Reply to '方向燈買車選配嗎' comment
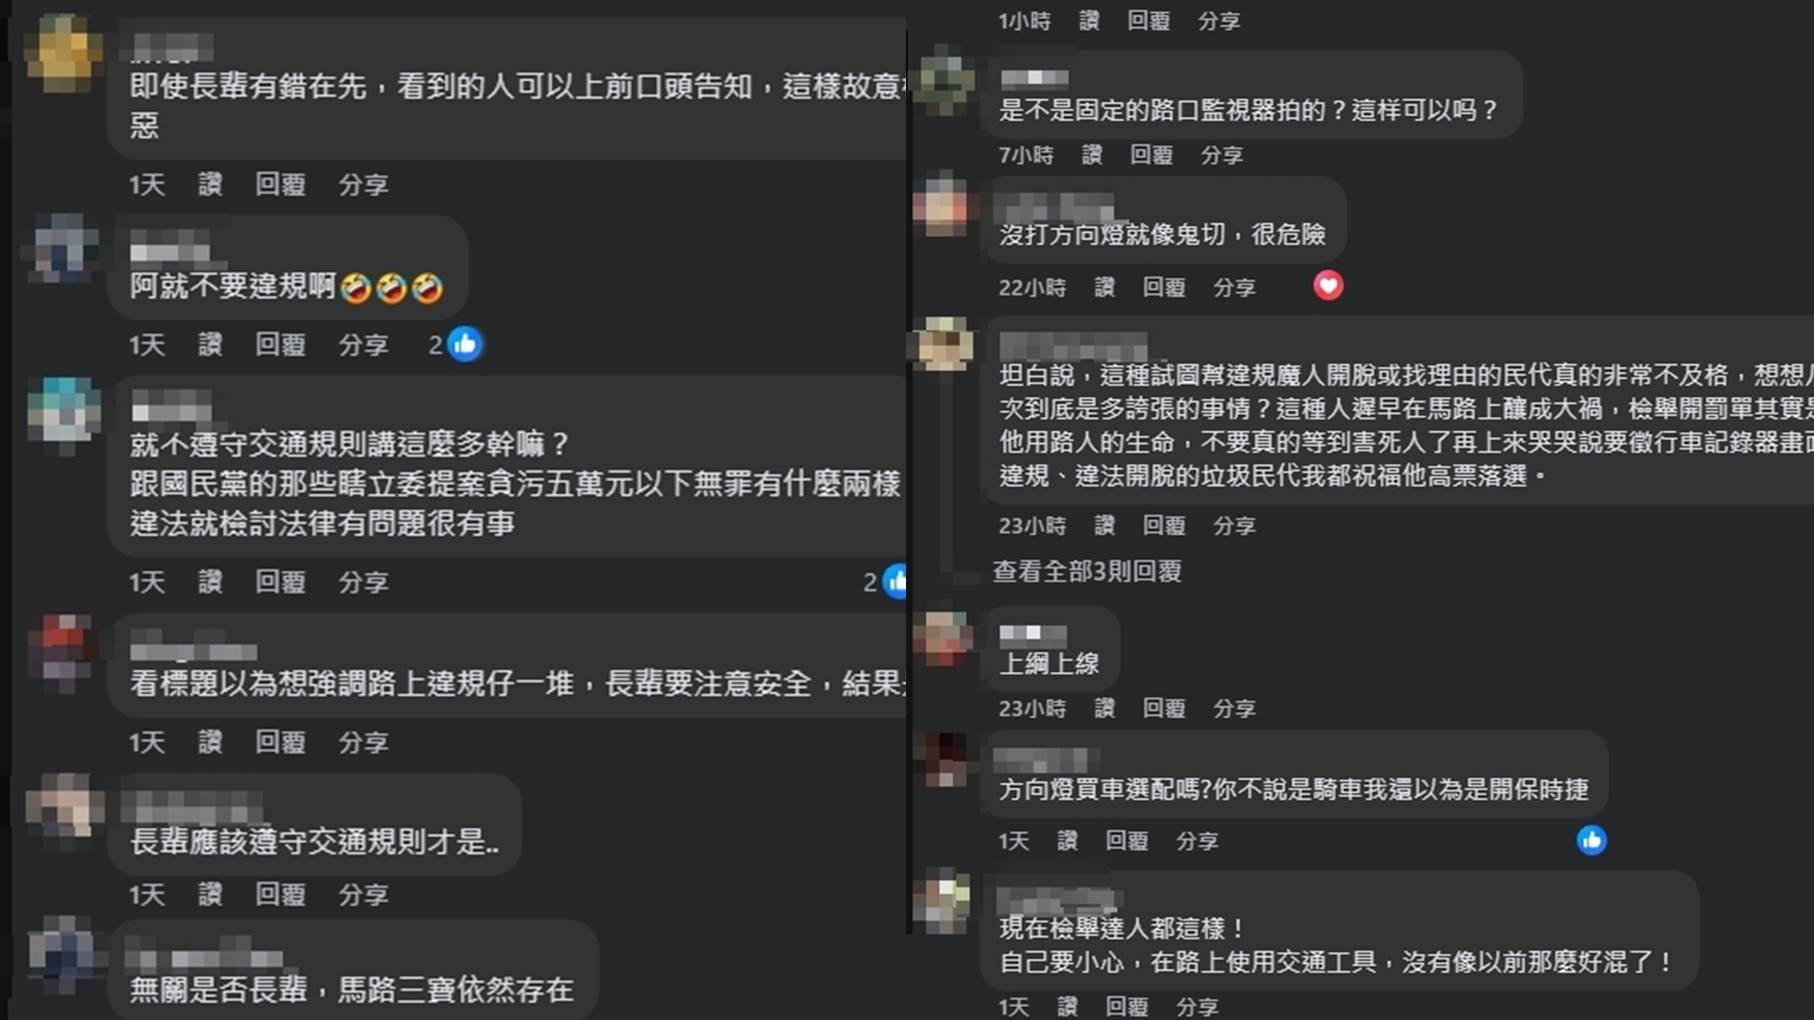This screenshot has height=1020, width=1814. pyautogui.click(x=1126, y=841)
